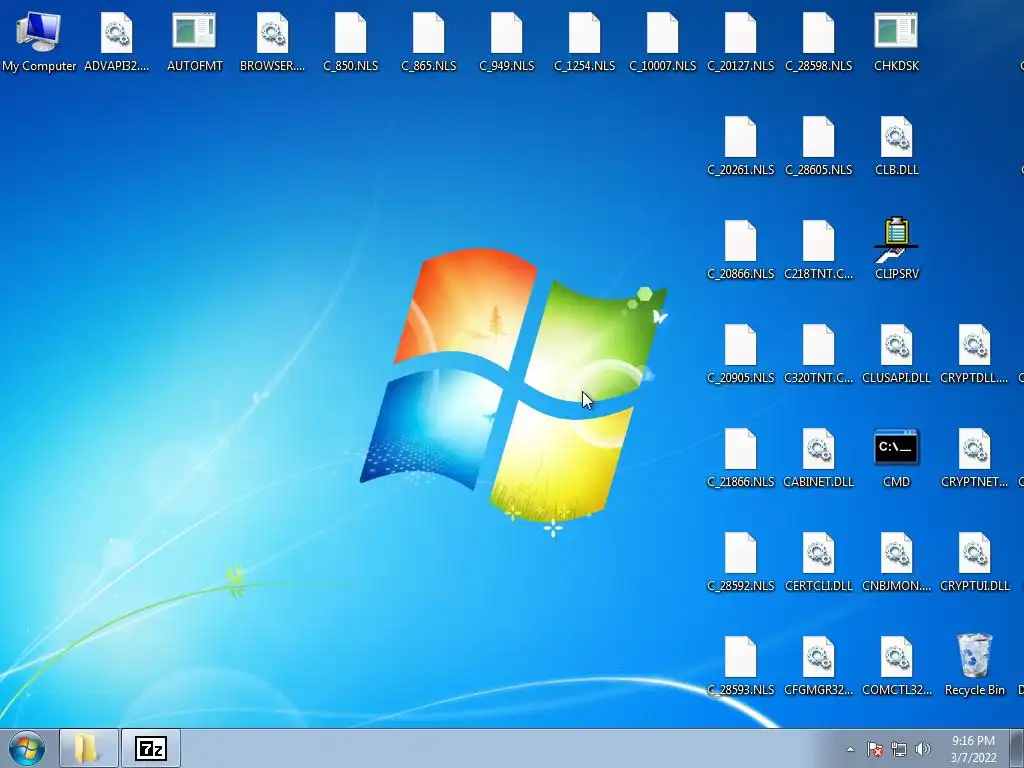The height and width of the screenshot is (768, 1024).
Task: Open the volume speaker icon
Action: [x=922, y=749]
